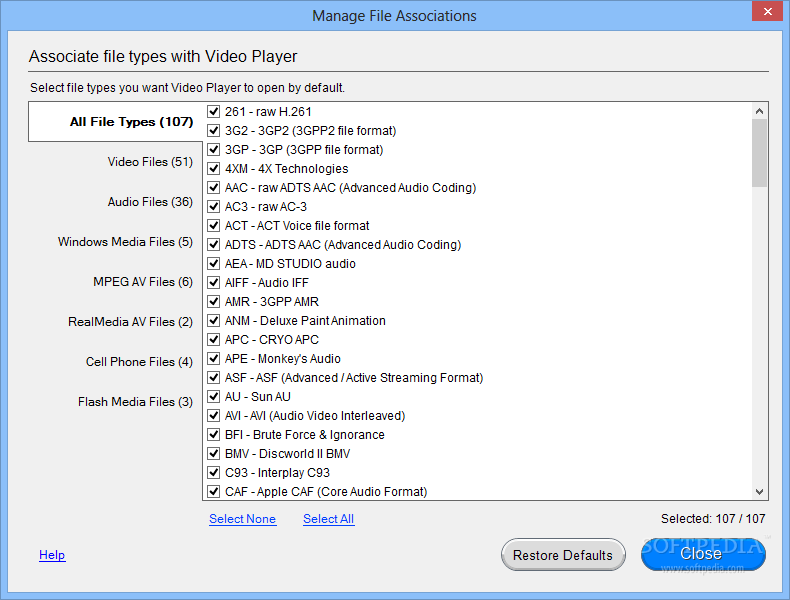Toggle the APC - CRYO APC checkbox

pos(214,340)
